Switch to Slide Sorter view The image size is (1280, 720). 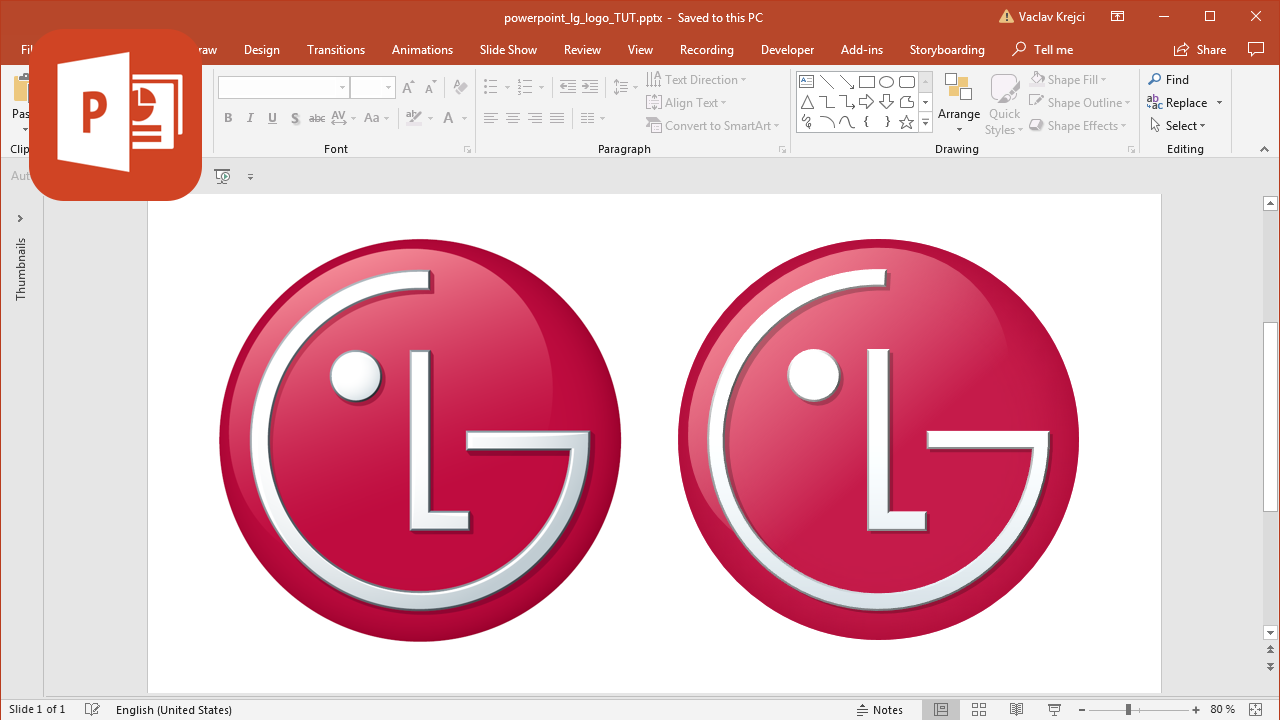coord(979,709)
